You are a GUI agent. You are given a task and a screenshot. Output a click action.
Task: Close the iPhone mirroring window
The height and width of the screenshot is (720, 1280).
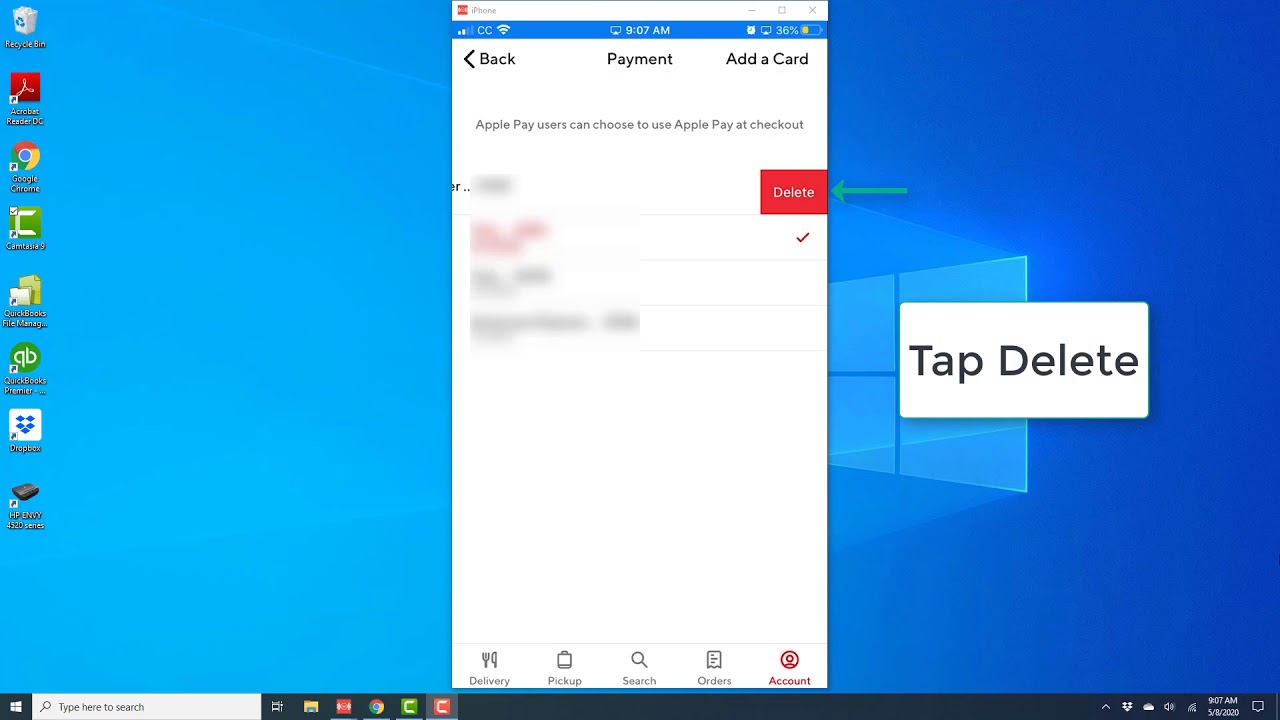(812, 10)
